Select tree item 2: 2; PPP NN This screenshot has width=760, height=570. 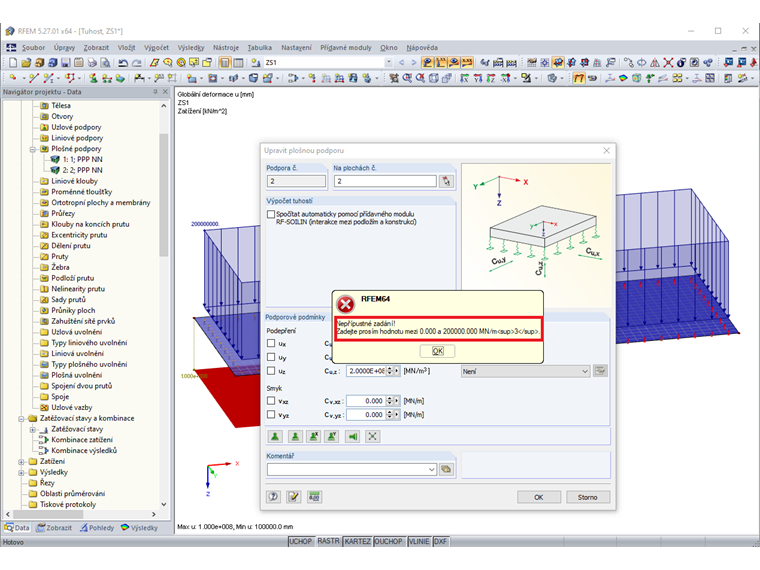pyautogui.click(x=82, y=170)
